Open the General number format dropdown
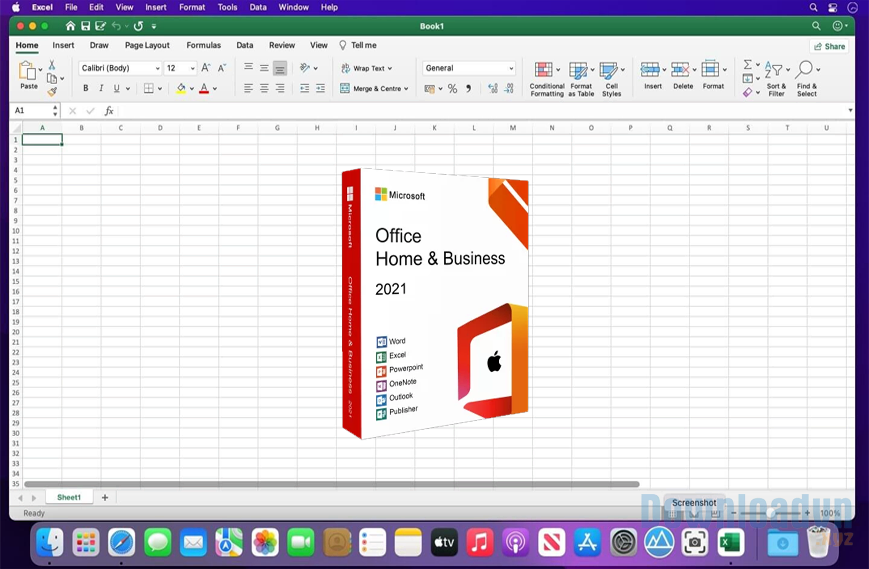869x569 pixels. pyautogui.click(x=468, y=68)
